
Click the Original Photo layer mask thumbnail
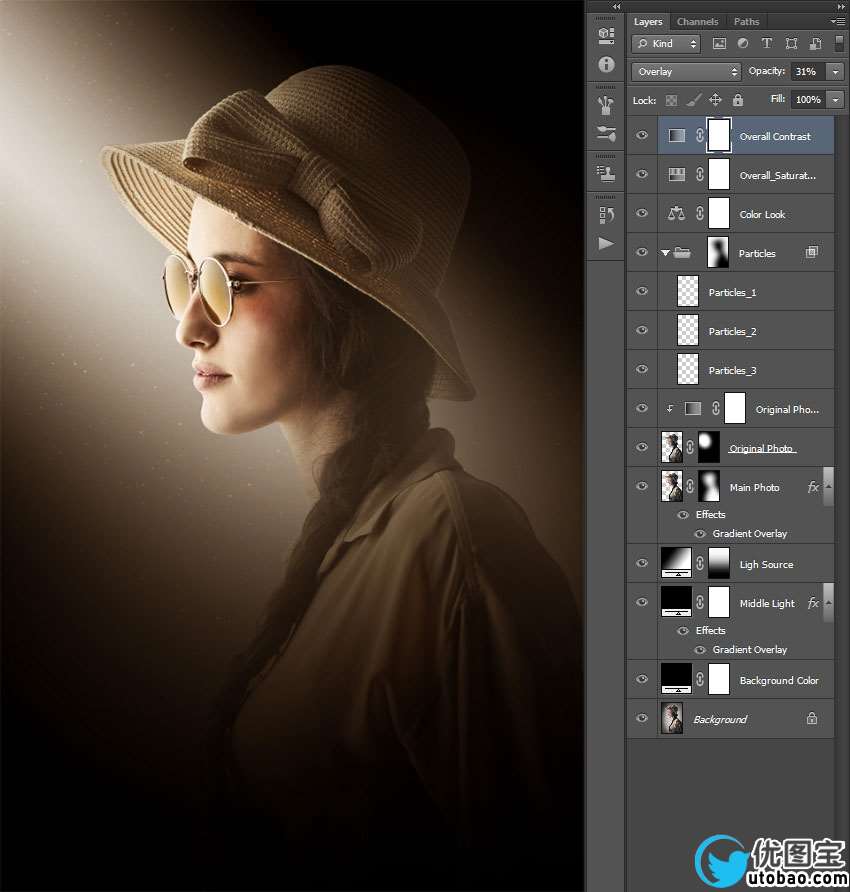tap(708, 447)
